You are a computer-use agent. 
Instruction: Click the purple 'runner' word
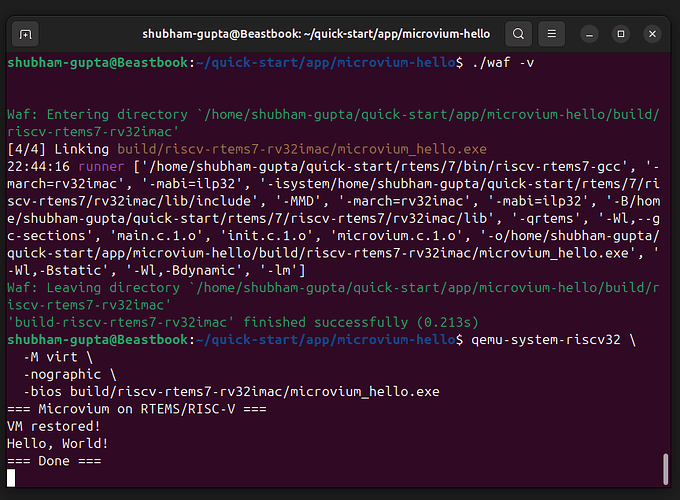(101, 167)
